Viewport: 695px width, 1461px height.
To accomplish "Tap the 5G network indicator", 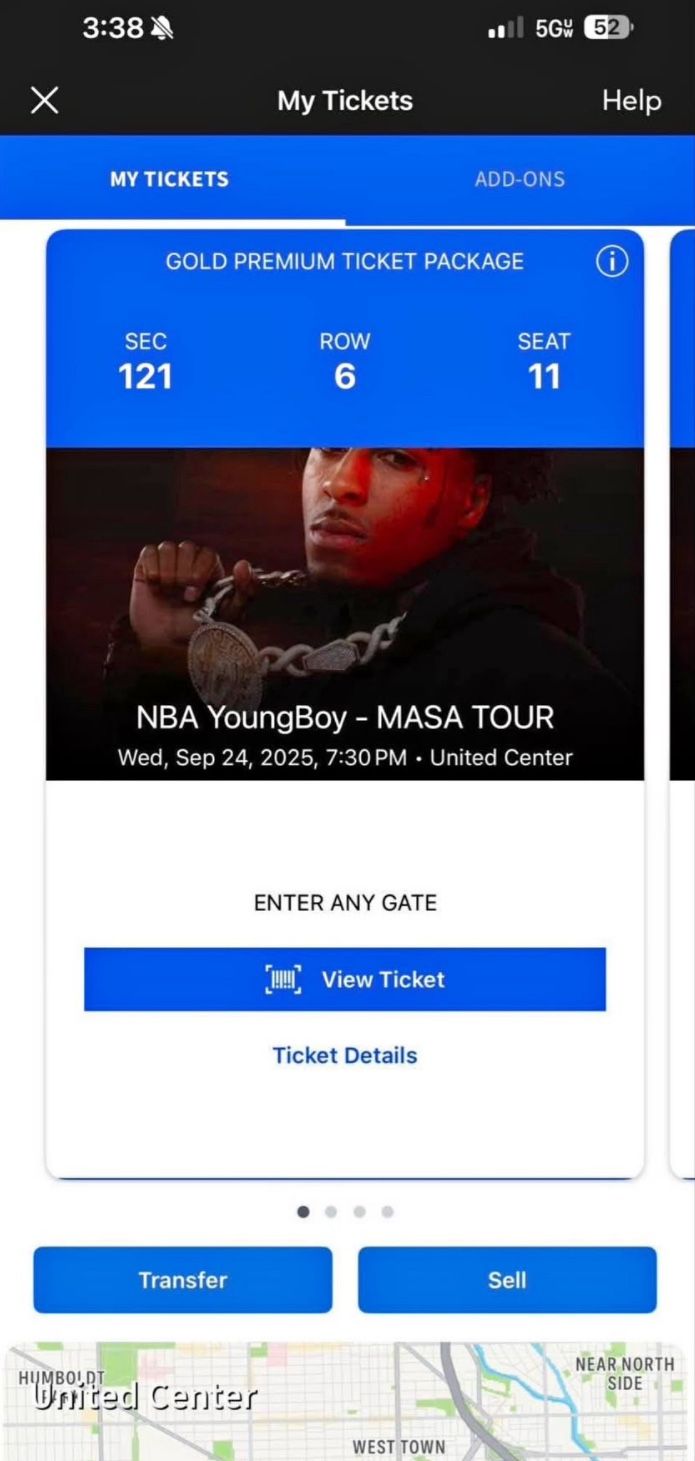I will click(554, 29).
